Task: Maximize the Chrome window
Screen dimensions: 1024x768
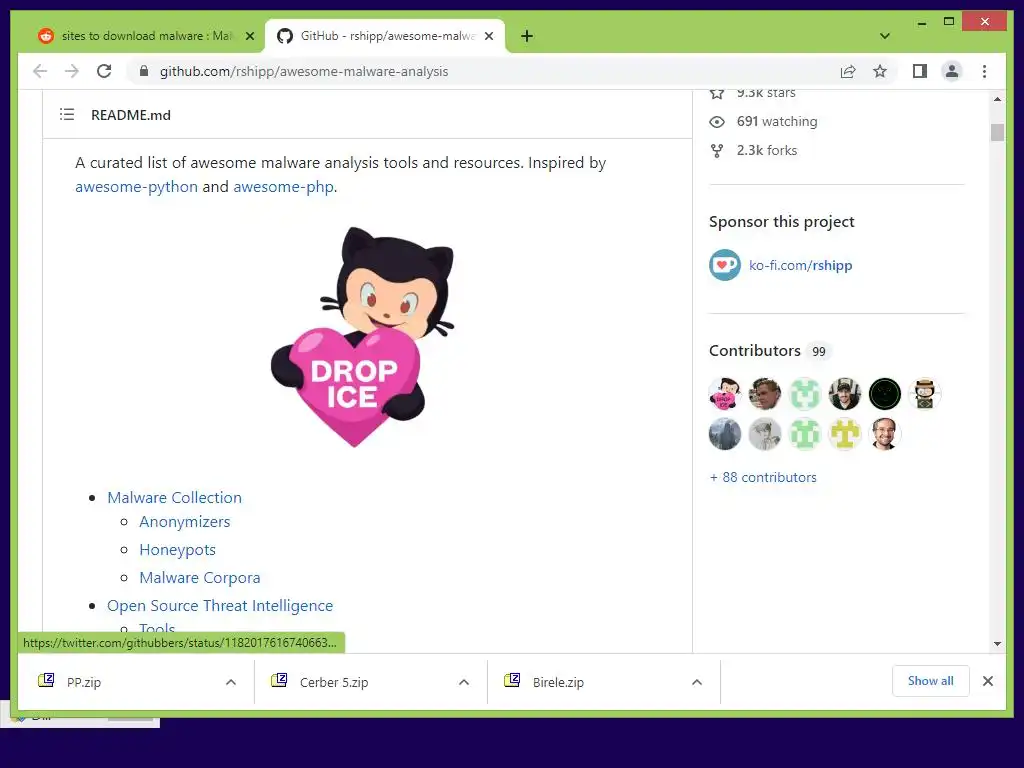Action: (x=949, y=22)
